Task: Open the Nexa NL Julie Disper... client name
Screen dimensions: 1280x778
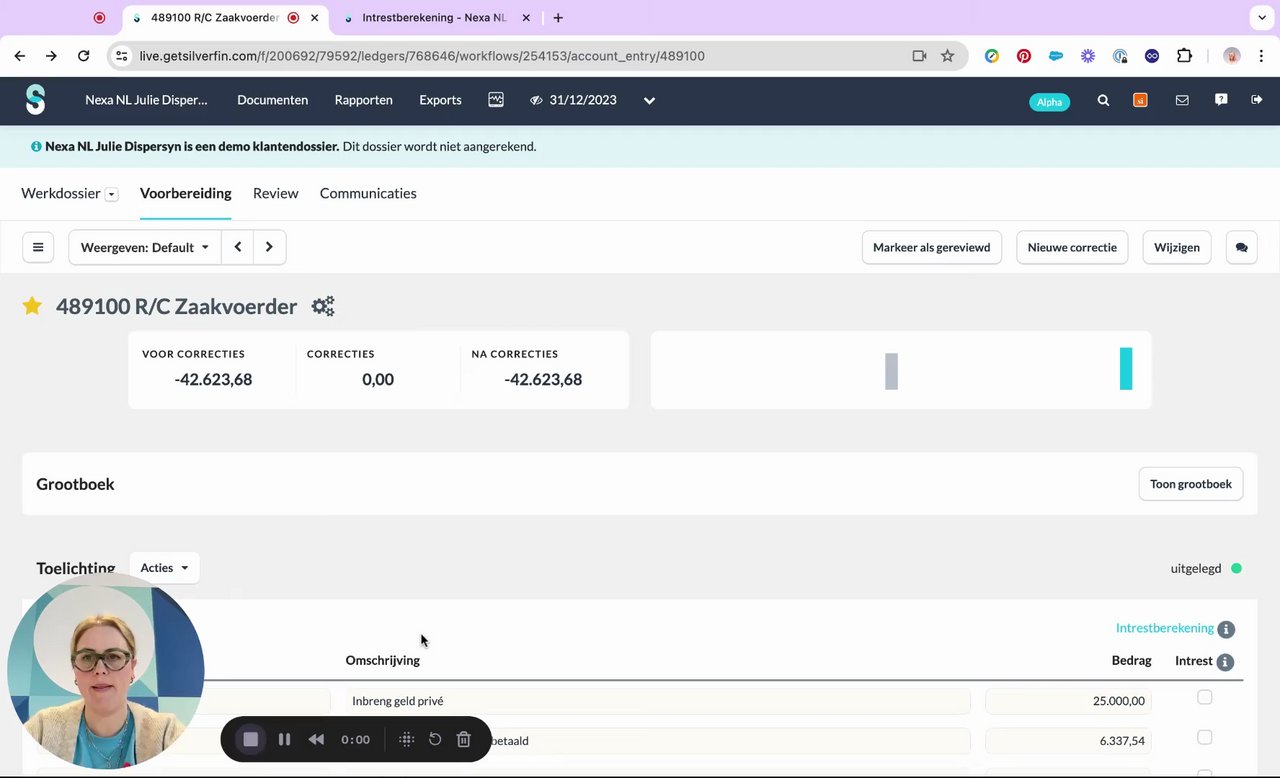Action: (x=146, y=100)
